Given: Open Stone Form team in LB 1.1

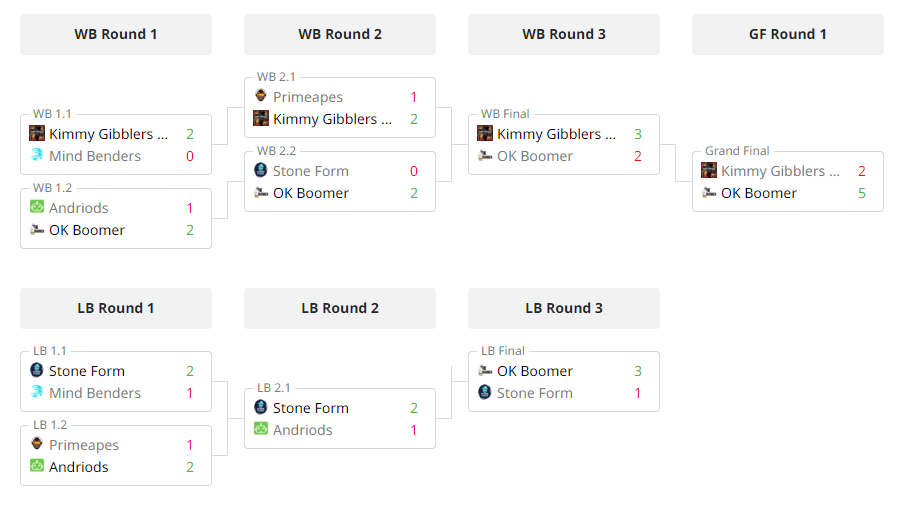Looking at the screenshot, I should click(x=87, y=371).
